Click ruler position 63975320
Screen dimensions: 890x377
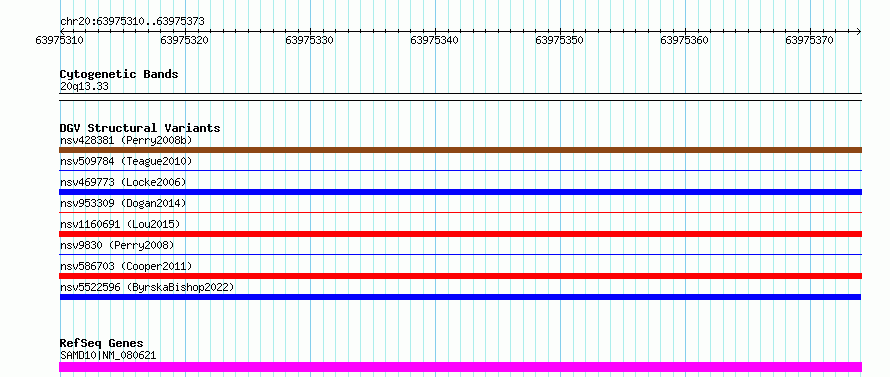185,40
